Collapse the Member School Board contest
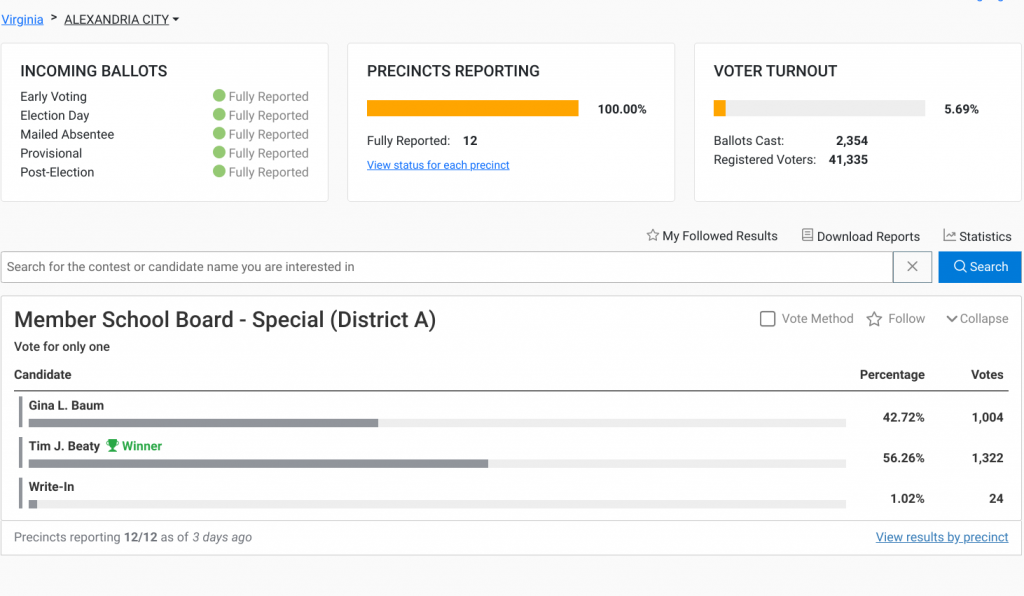The width and height of the screenshot is (1024, 596). [x=977, y=319]
